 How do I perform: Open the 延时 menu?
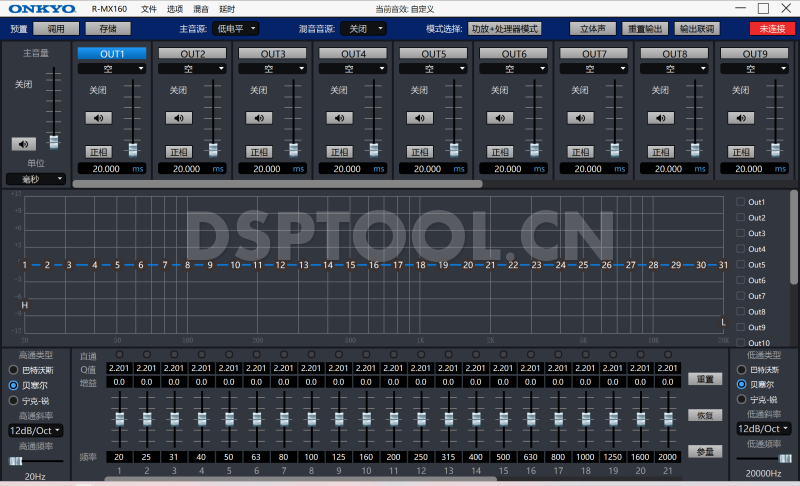tap(227, 8)
